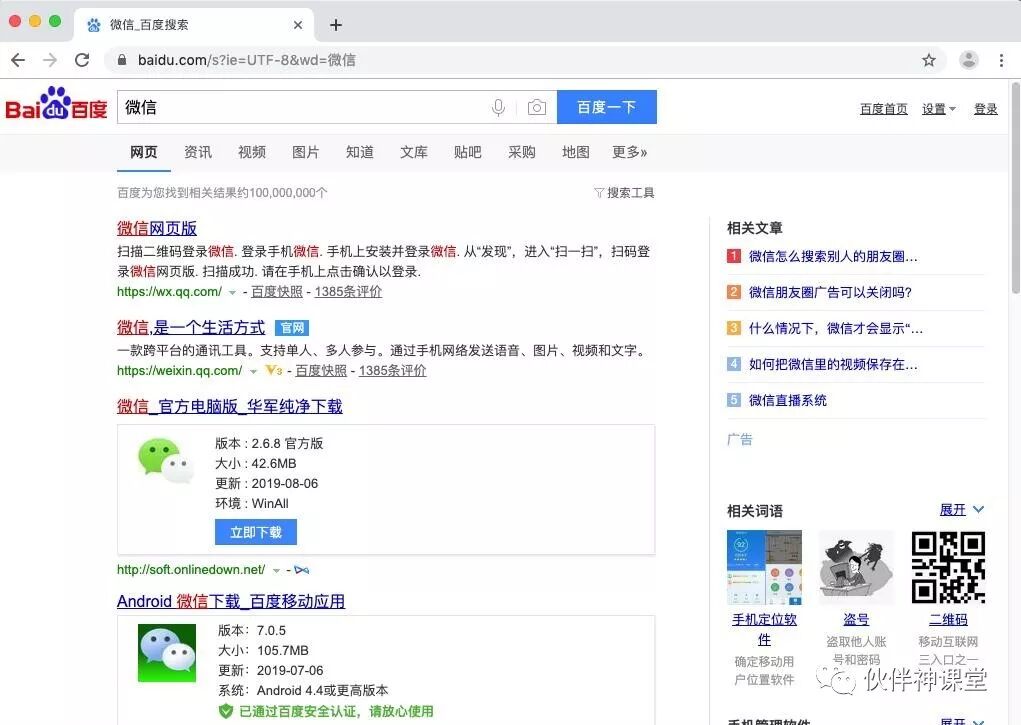Click the 二维码 text link
The height and width of the screenshot is (725, 1021).
[x=948, y=619]
